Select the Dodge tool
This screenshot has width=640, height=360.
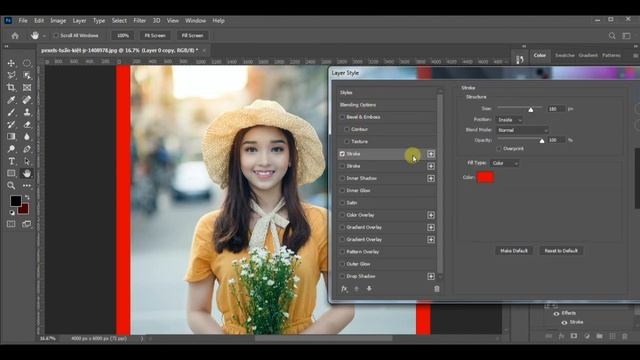11,149
